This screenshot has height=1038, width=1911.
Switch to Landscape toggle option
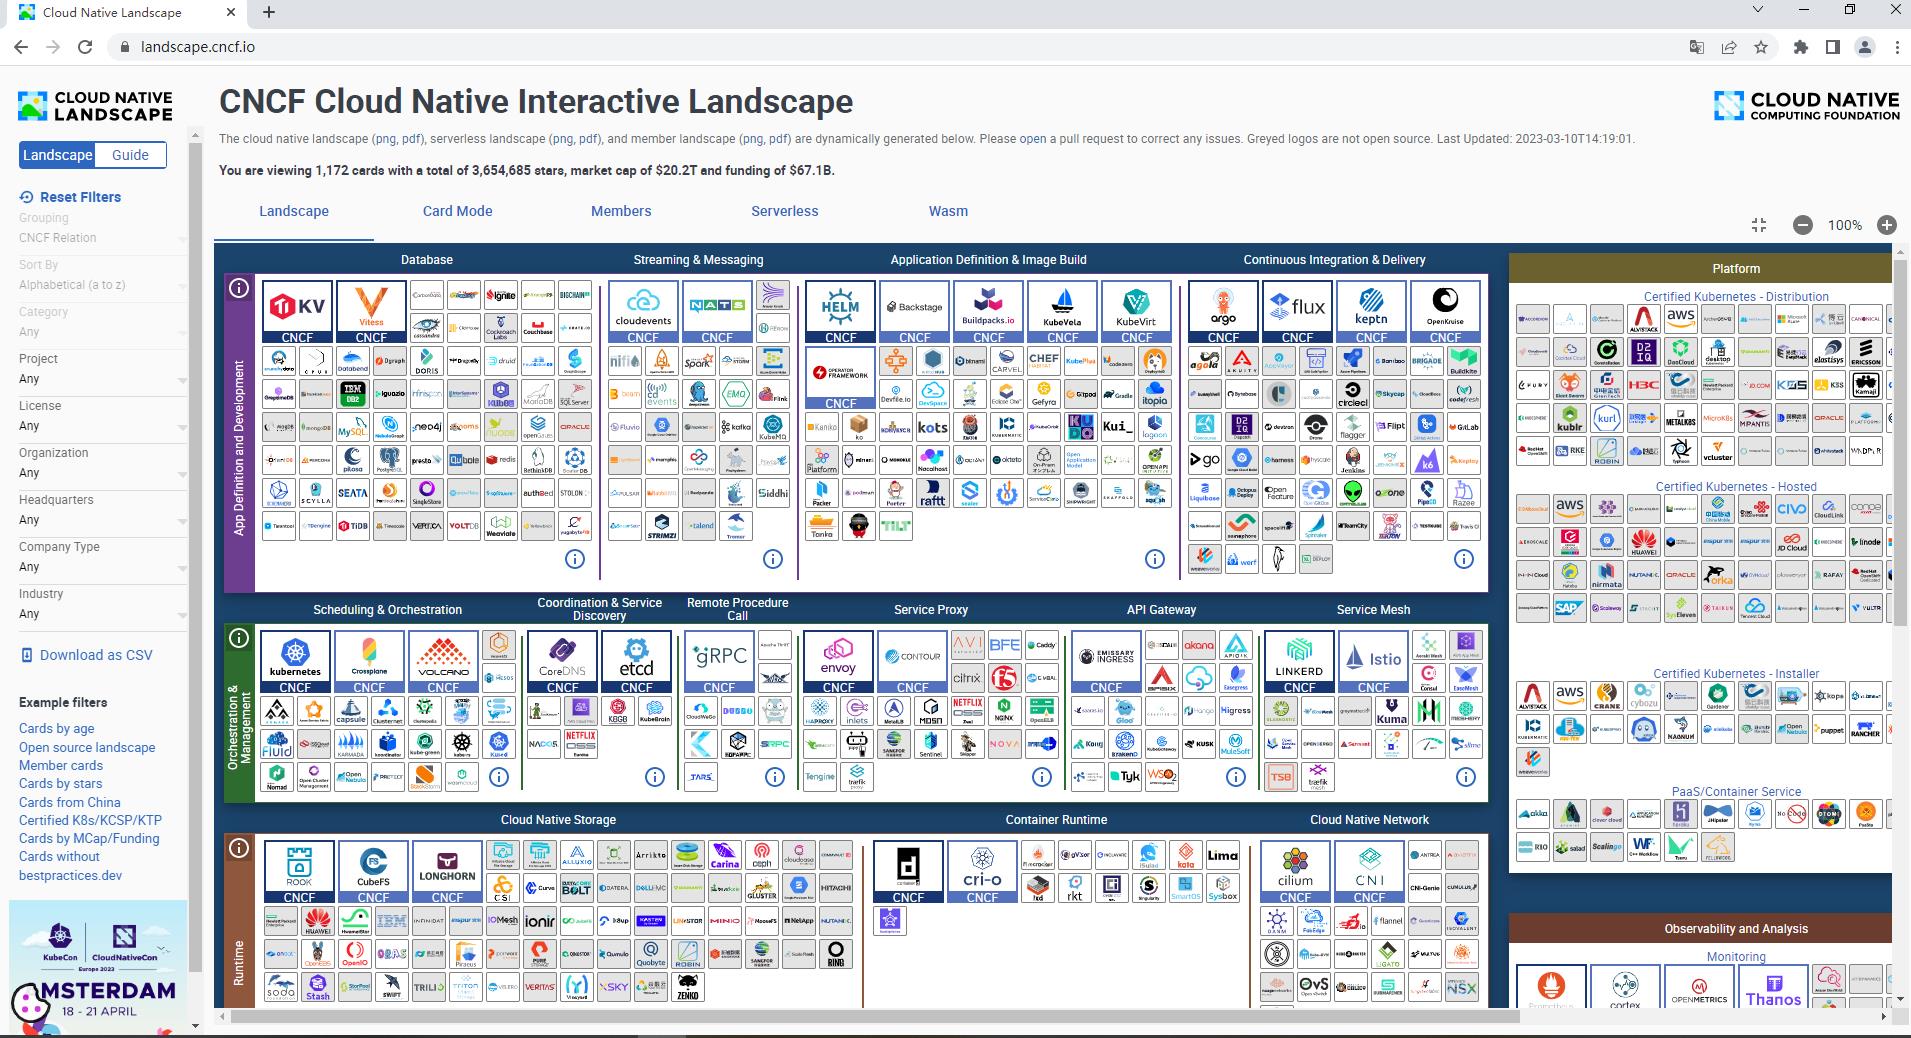point(57,155)
